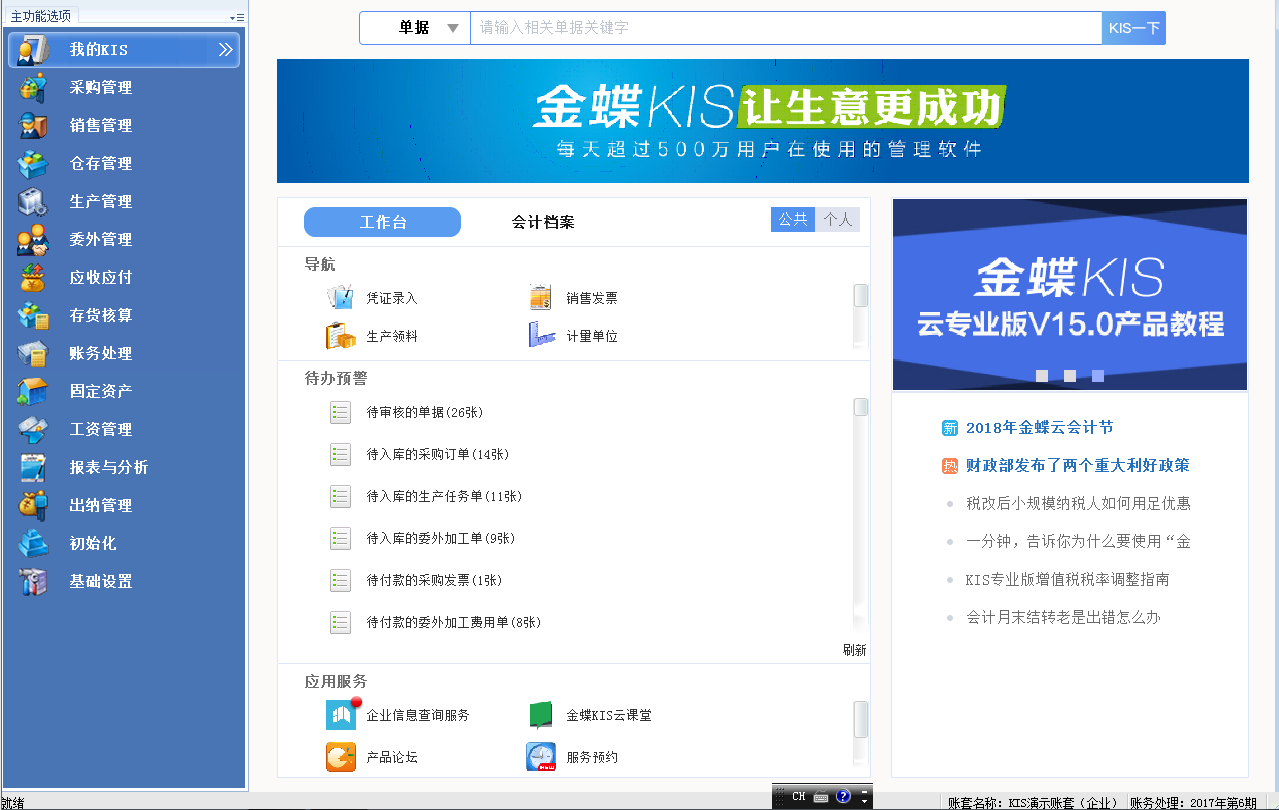Open 2018年金蝶云会计节 news link

click(1040, 427)
